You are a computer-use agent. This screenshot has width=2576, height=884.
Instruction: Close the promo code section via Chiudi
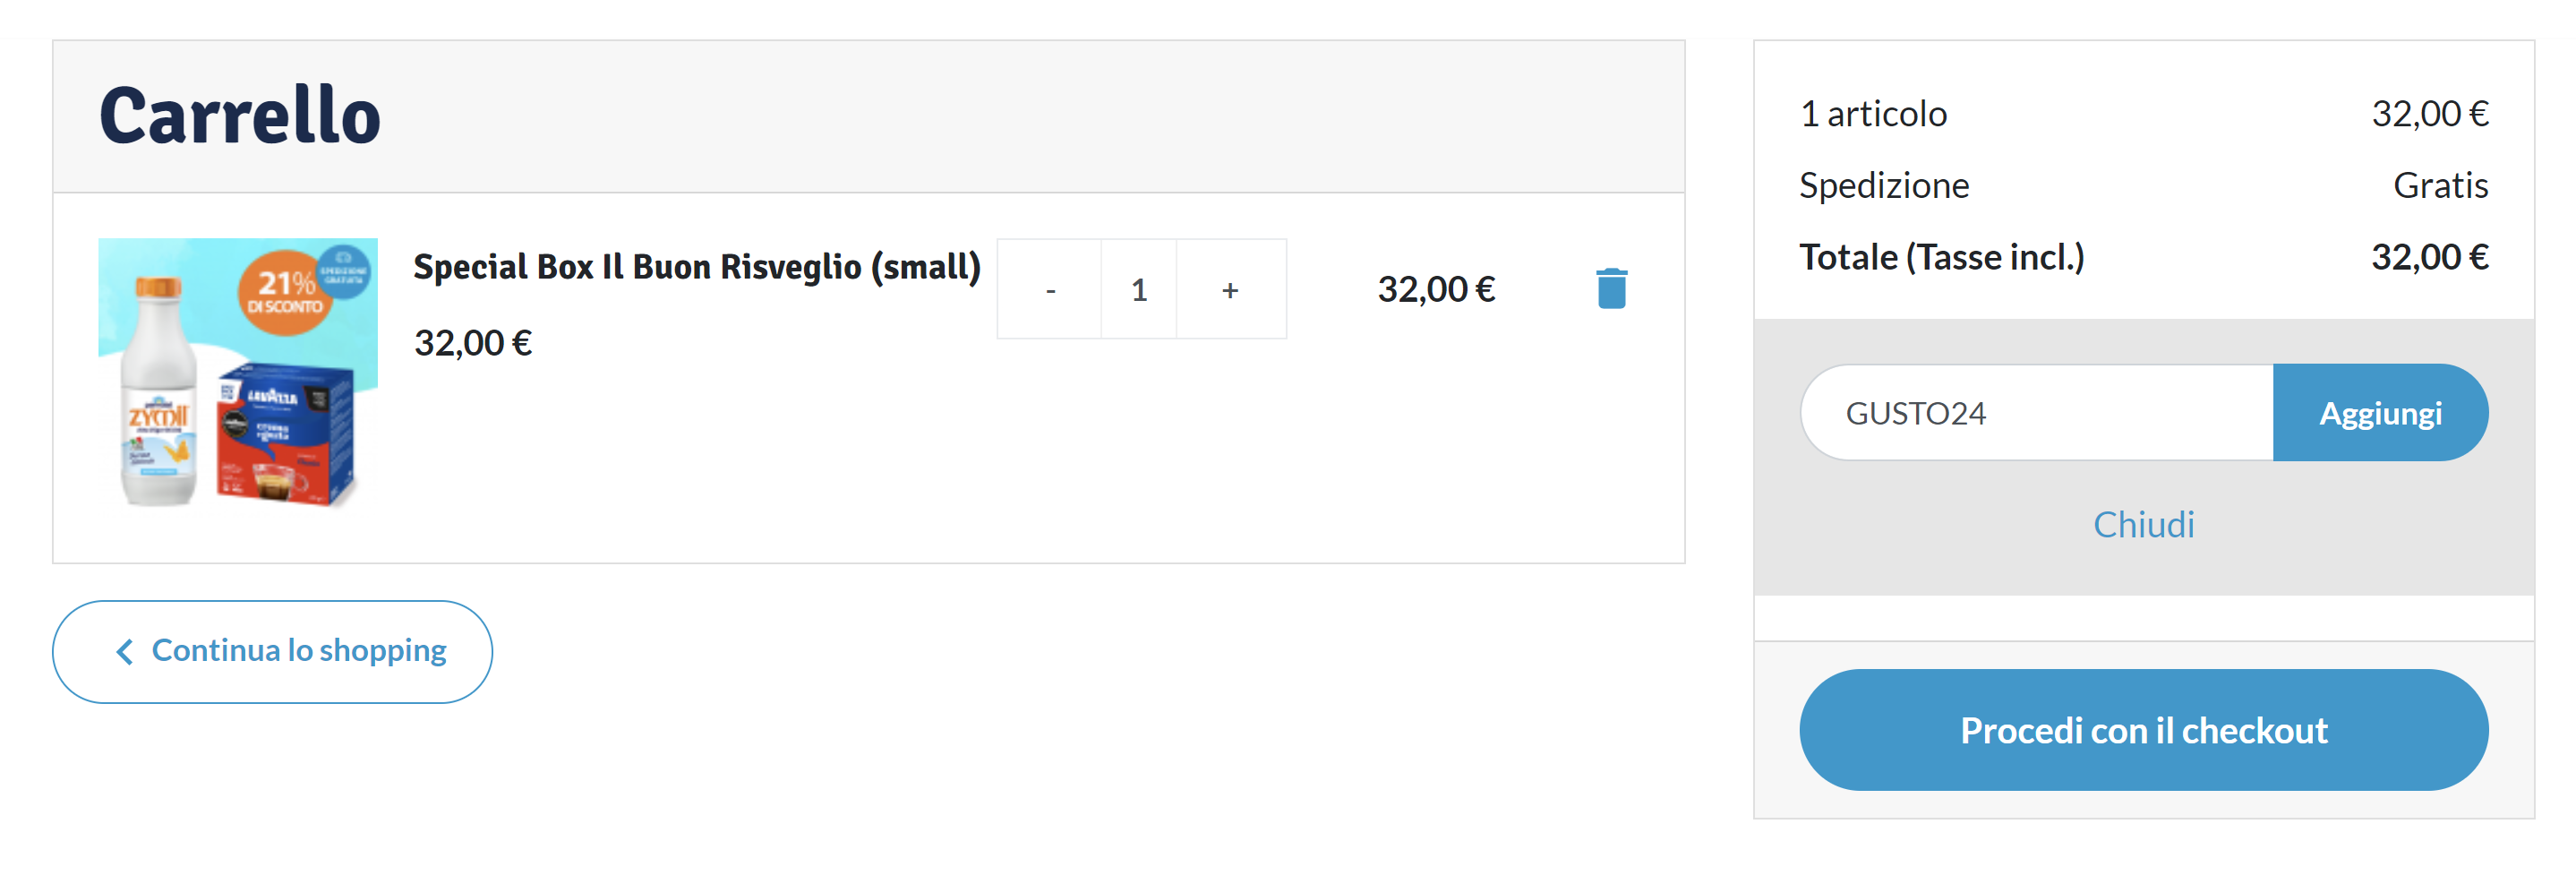click(2143, 525)
